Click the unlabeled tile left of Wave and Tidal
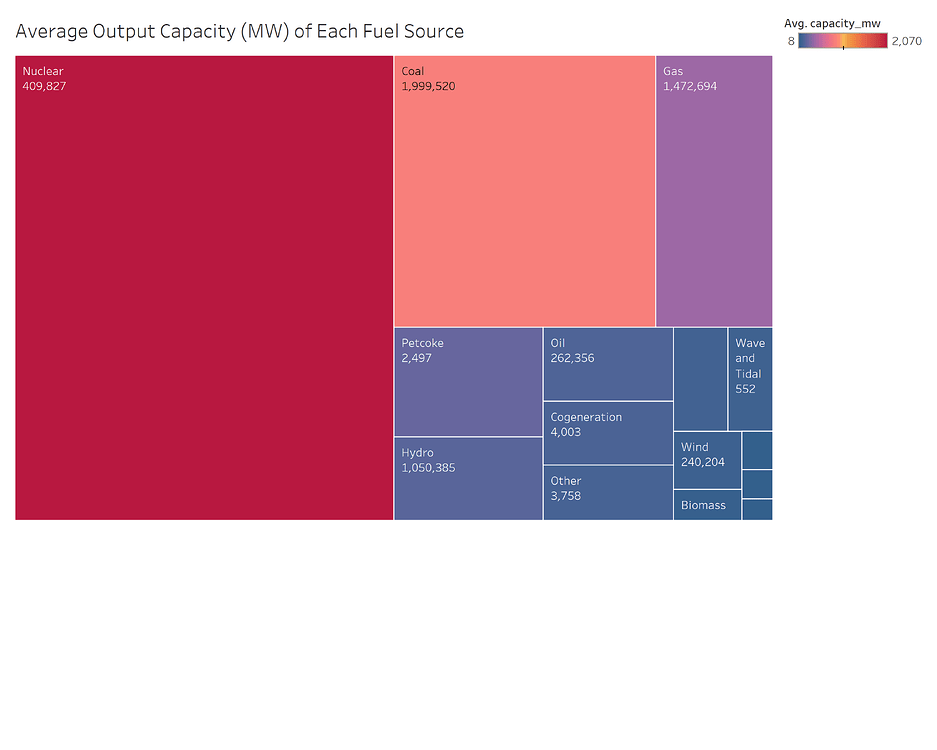The width and height of the screenshot is (937, 750). [700, 379]
